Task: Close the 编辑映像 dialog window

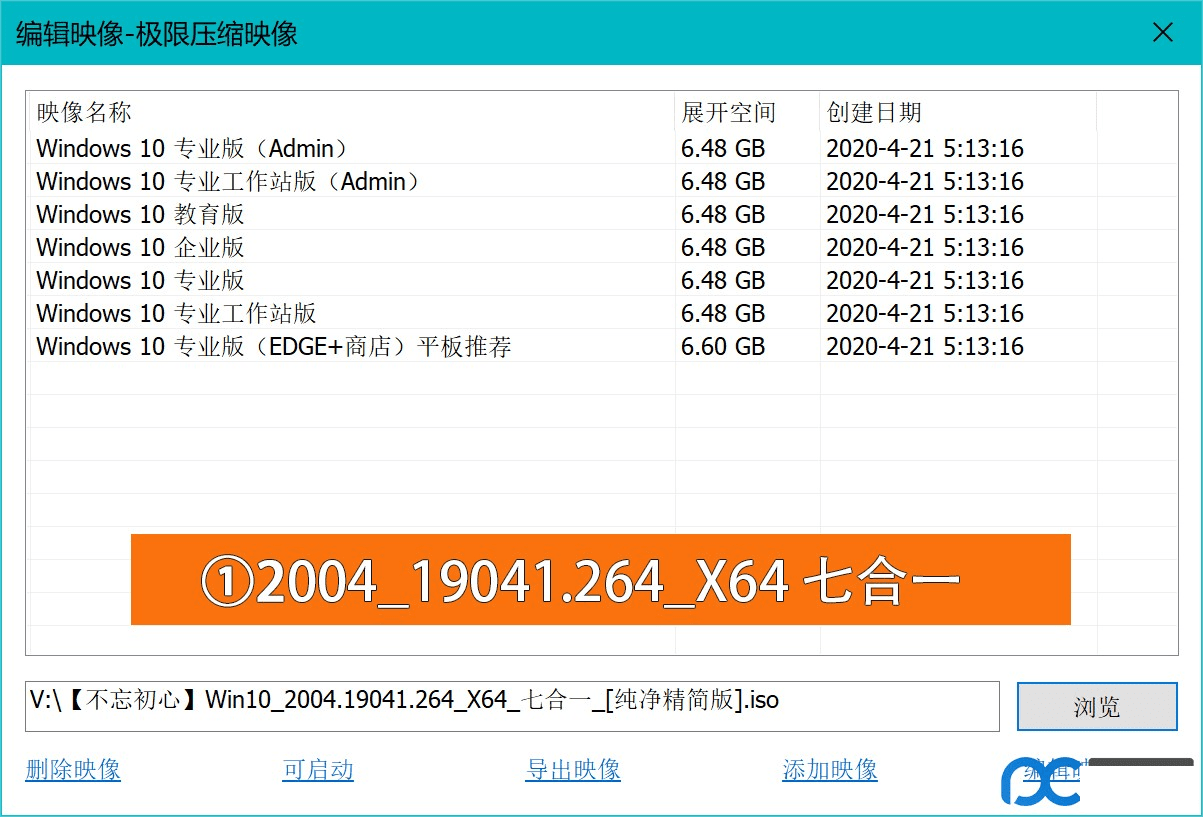Action: 1163,33
